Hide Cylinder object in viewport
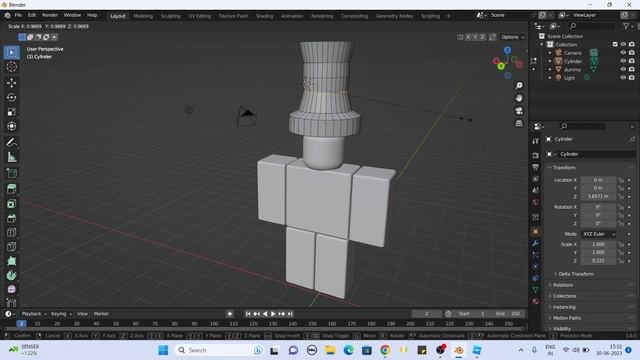Screen dimensions: 640x360 tap(623, 61)
